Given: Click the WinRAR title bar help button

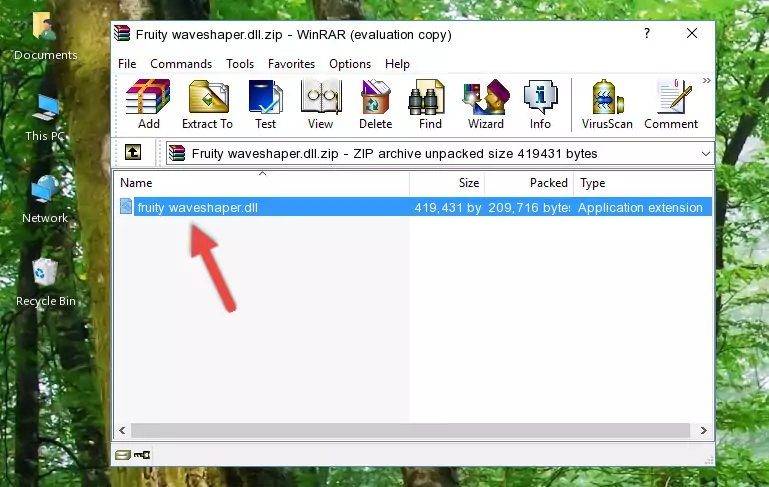Looking at the screenshot, I should click(x=647, y=33).
